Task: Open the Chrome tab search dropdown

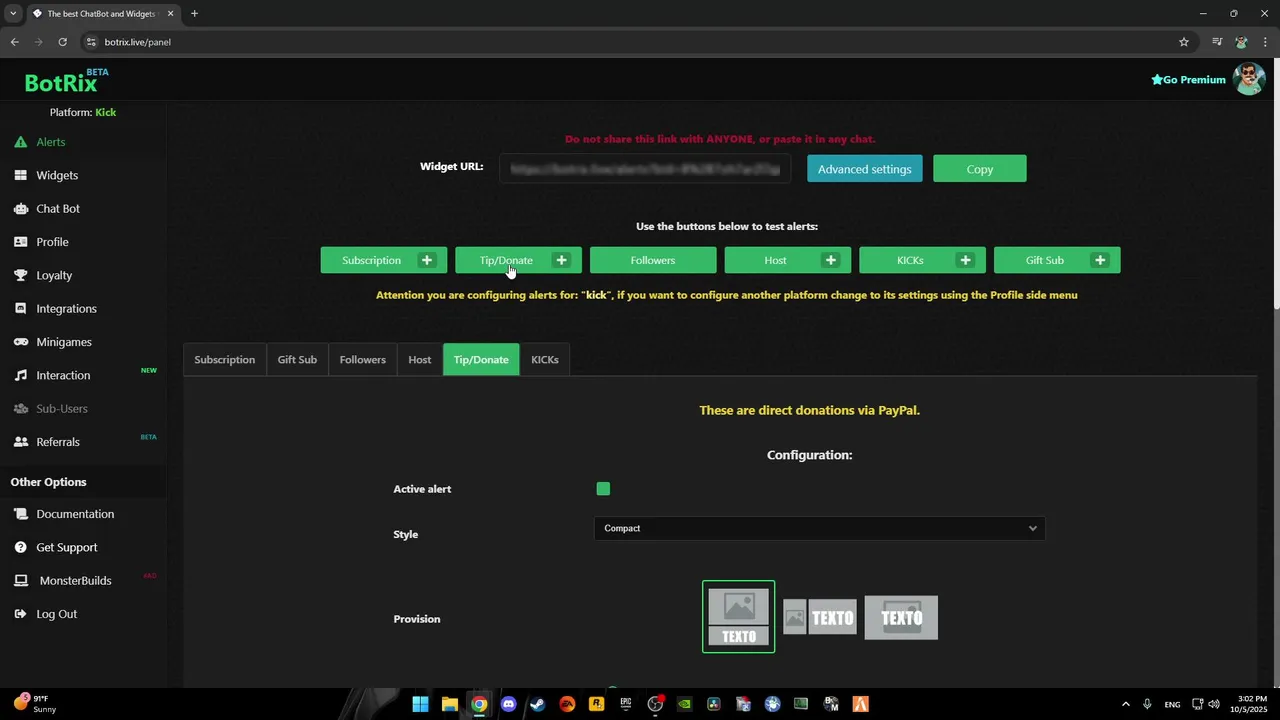Action: click(x=13, y=14)
